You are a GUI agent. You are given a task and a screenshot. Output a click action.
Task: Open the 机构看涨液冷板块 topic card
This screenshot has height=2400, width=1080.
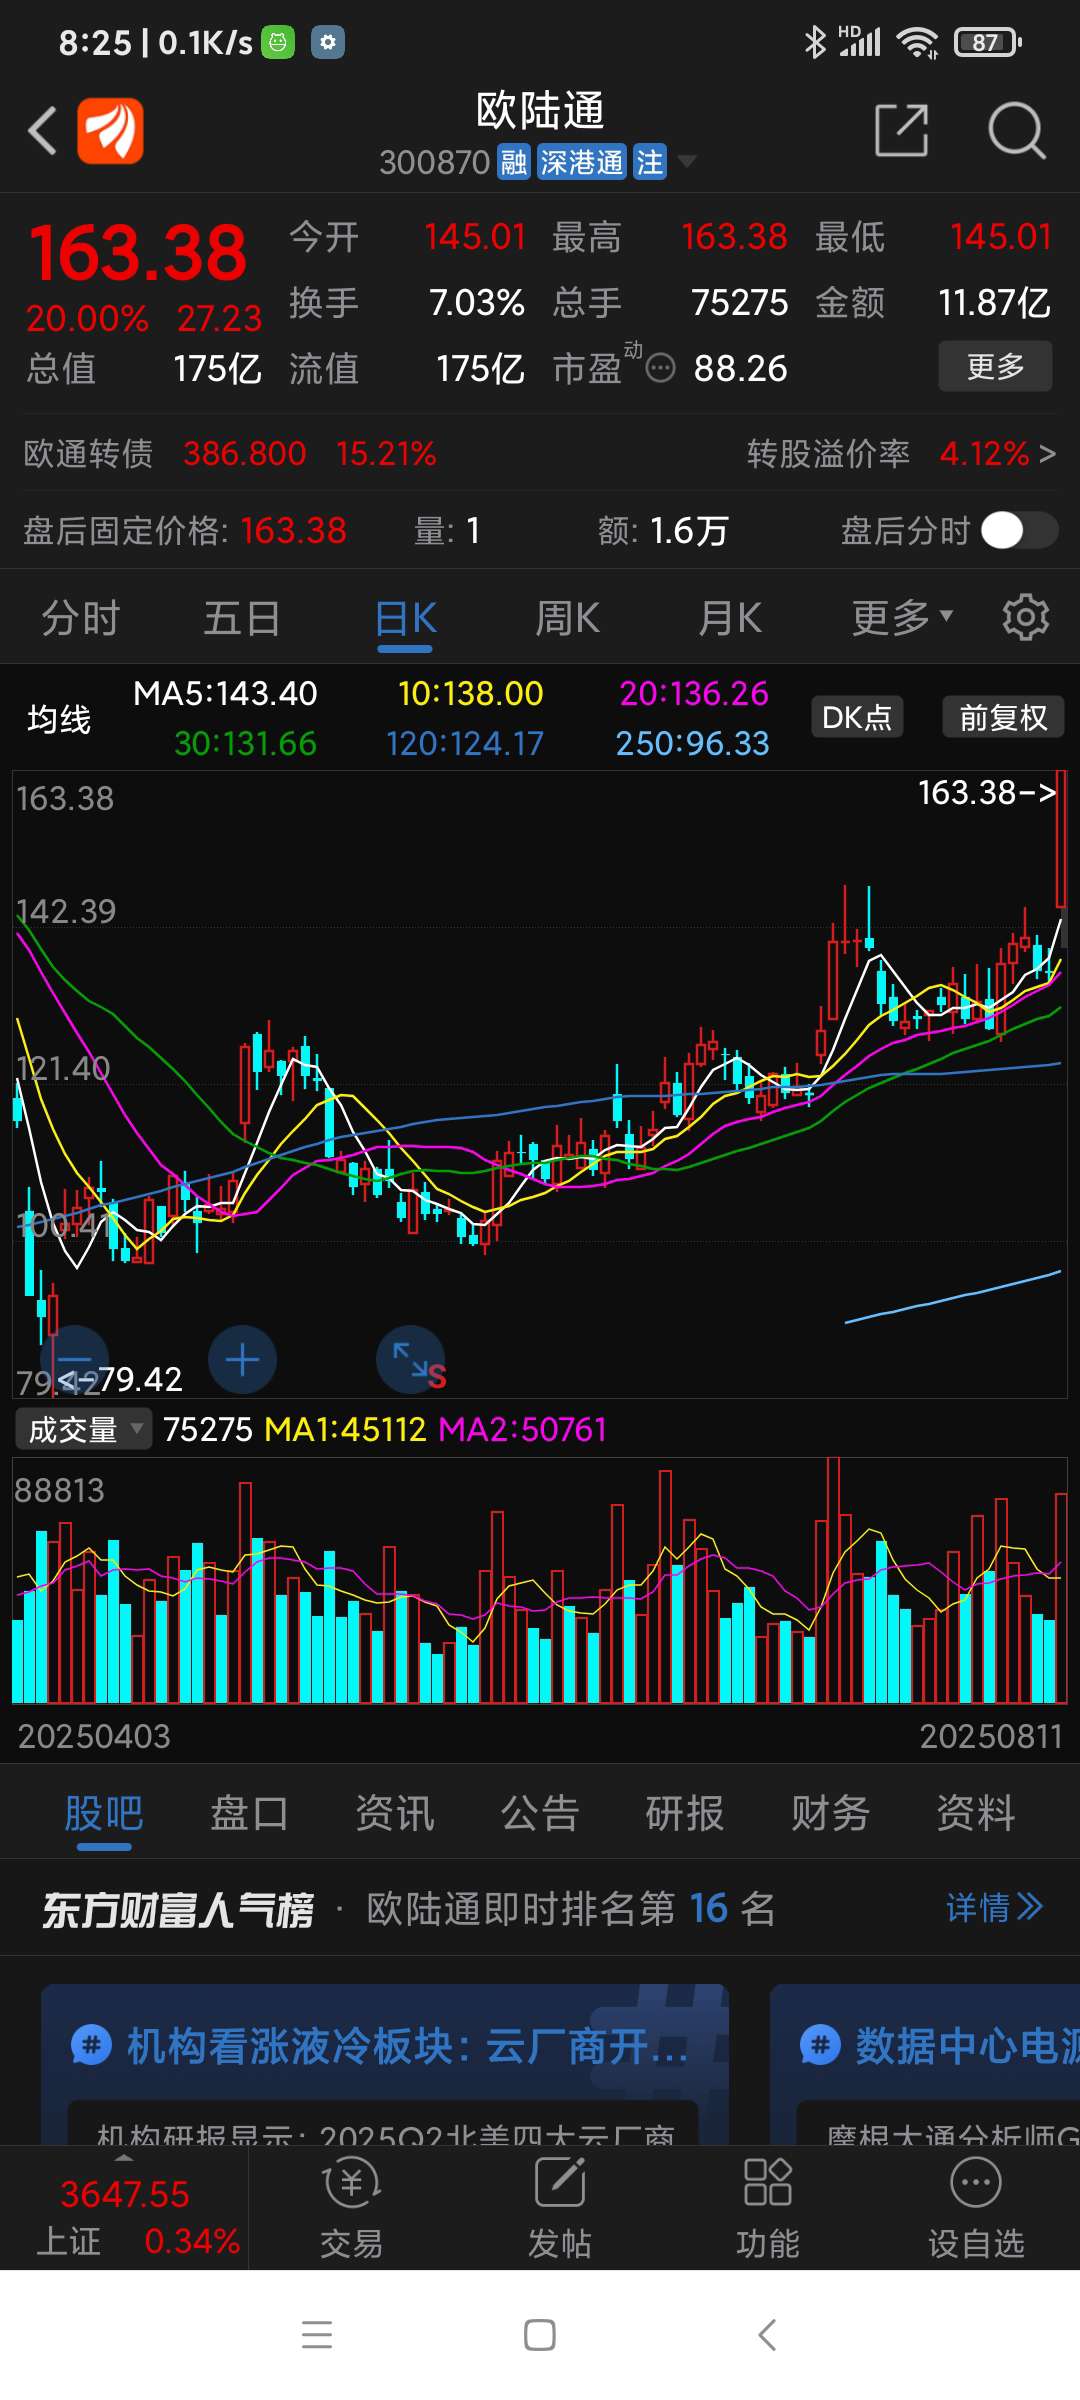coord(385,2064)
